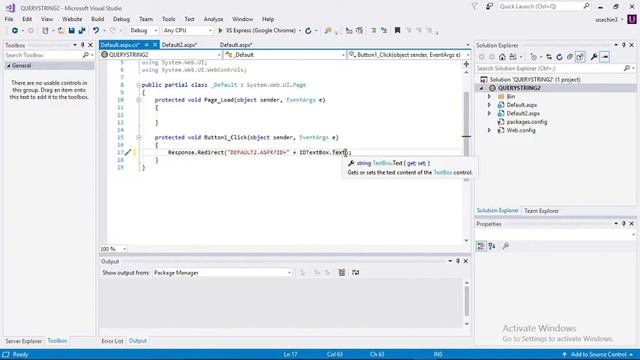Expand Default2.aspx node in Solution Explorer
The height and width of the screenshot is (360, 640).
click(489, 113)
